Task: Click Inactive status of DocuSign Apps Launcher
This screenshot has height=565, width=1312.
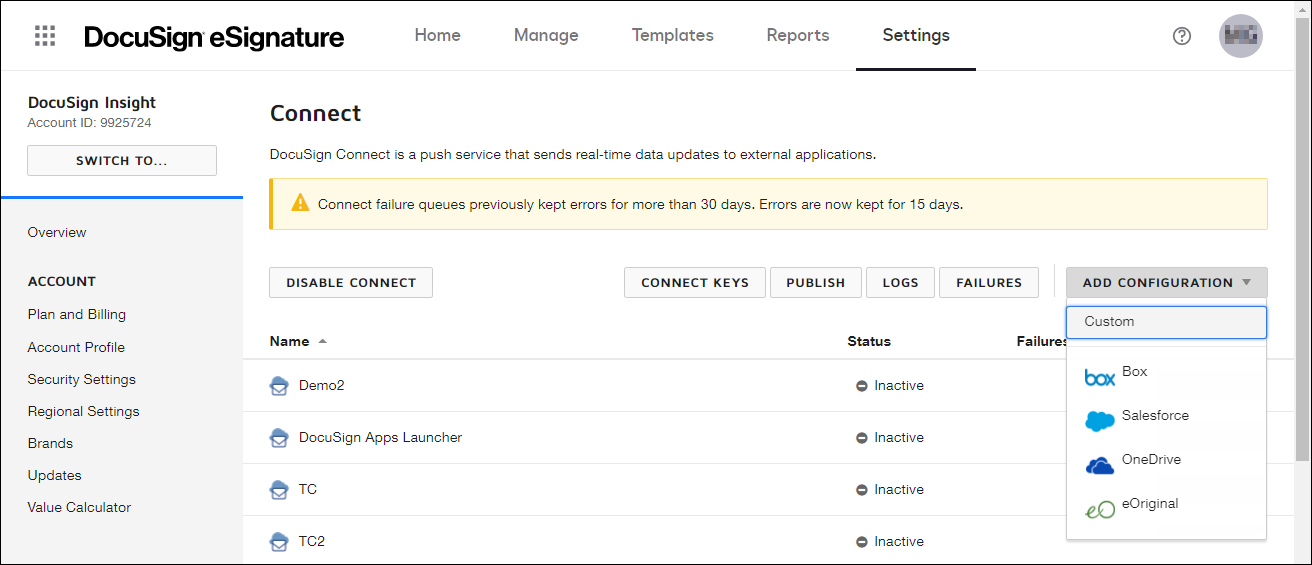Action: (899, 437)
